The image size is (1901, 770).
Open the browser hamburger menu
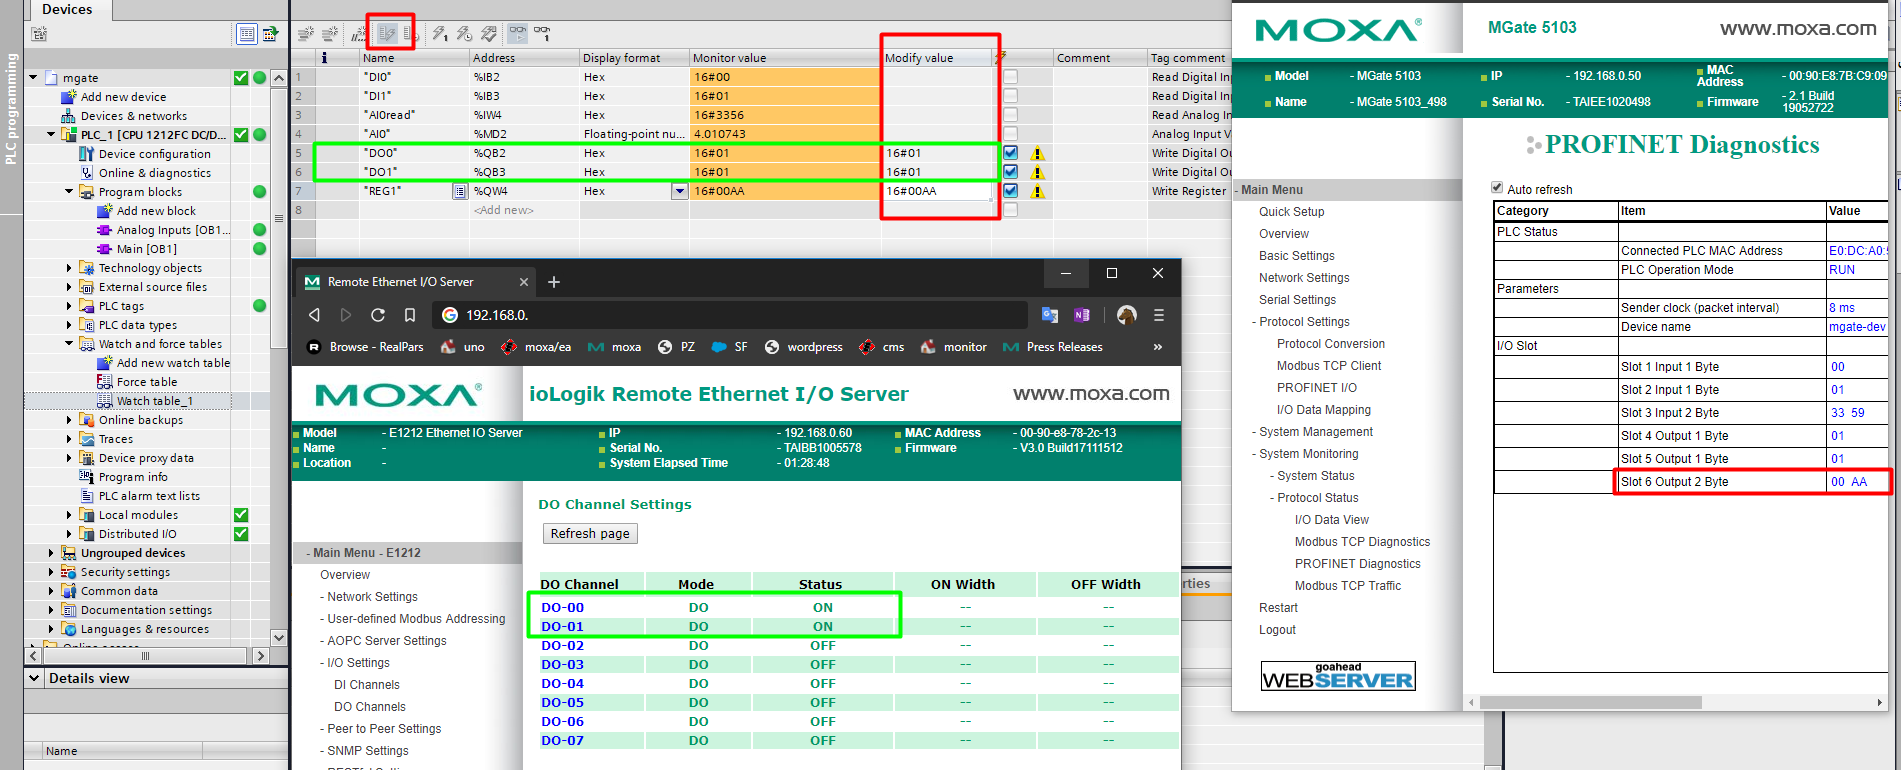(x=1159, y=315)
